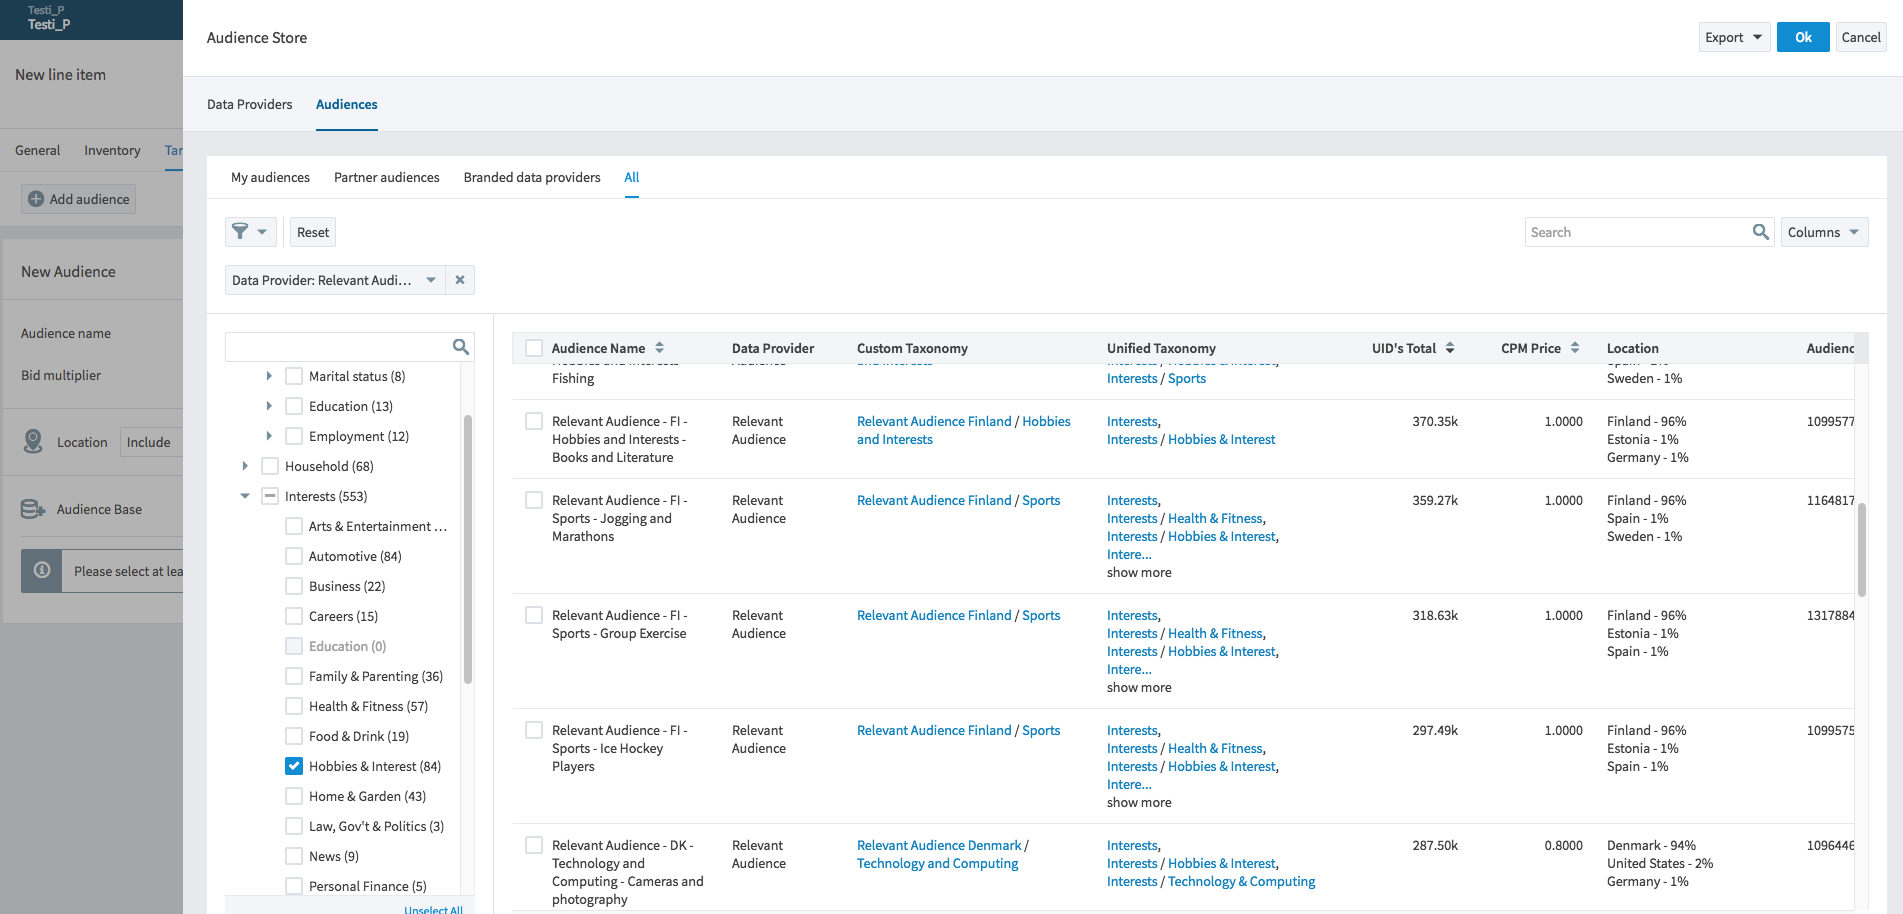Click the Unselect All link
This screenshot has height=914, width=1903.
click(433, 909)
